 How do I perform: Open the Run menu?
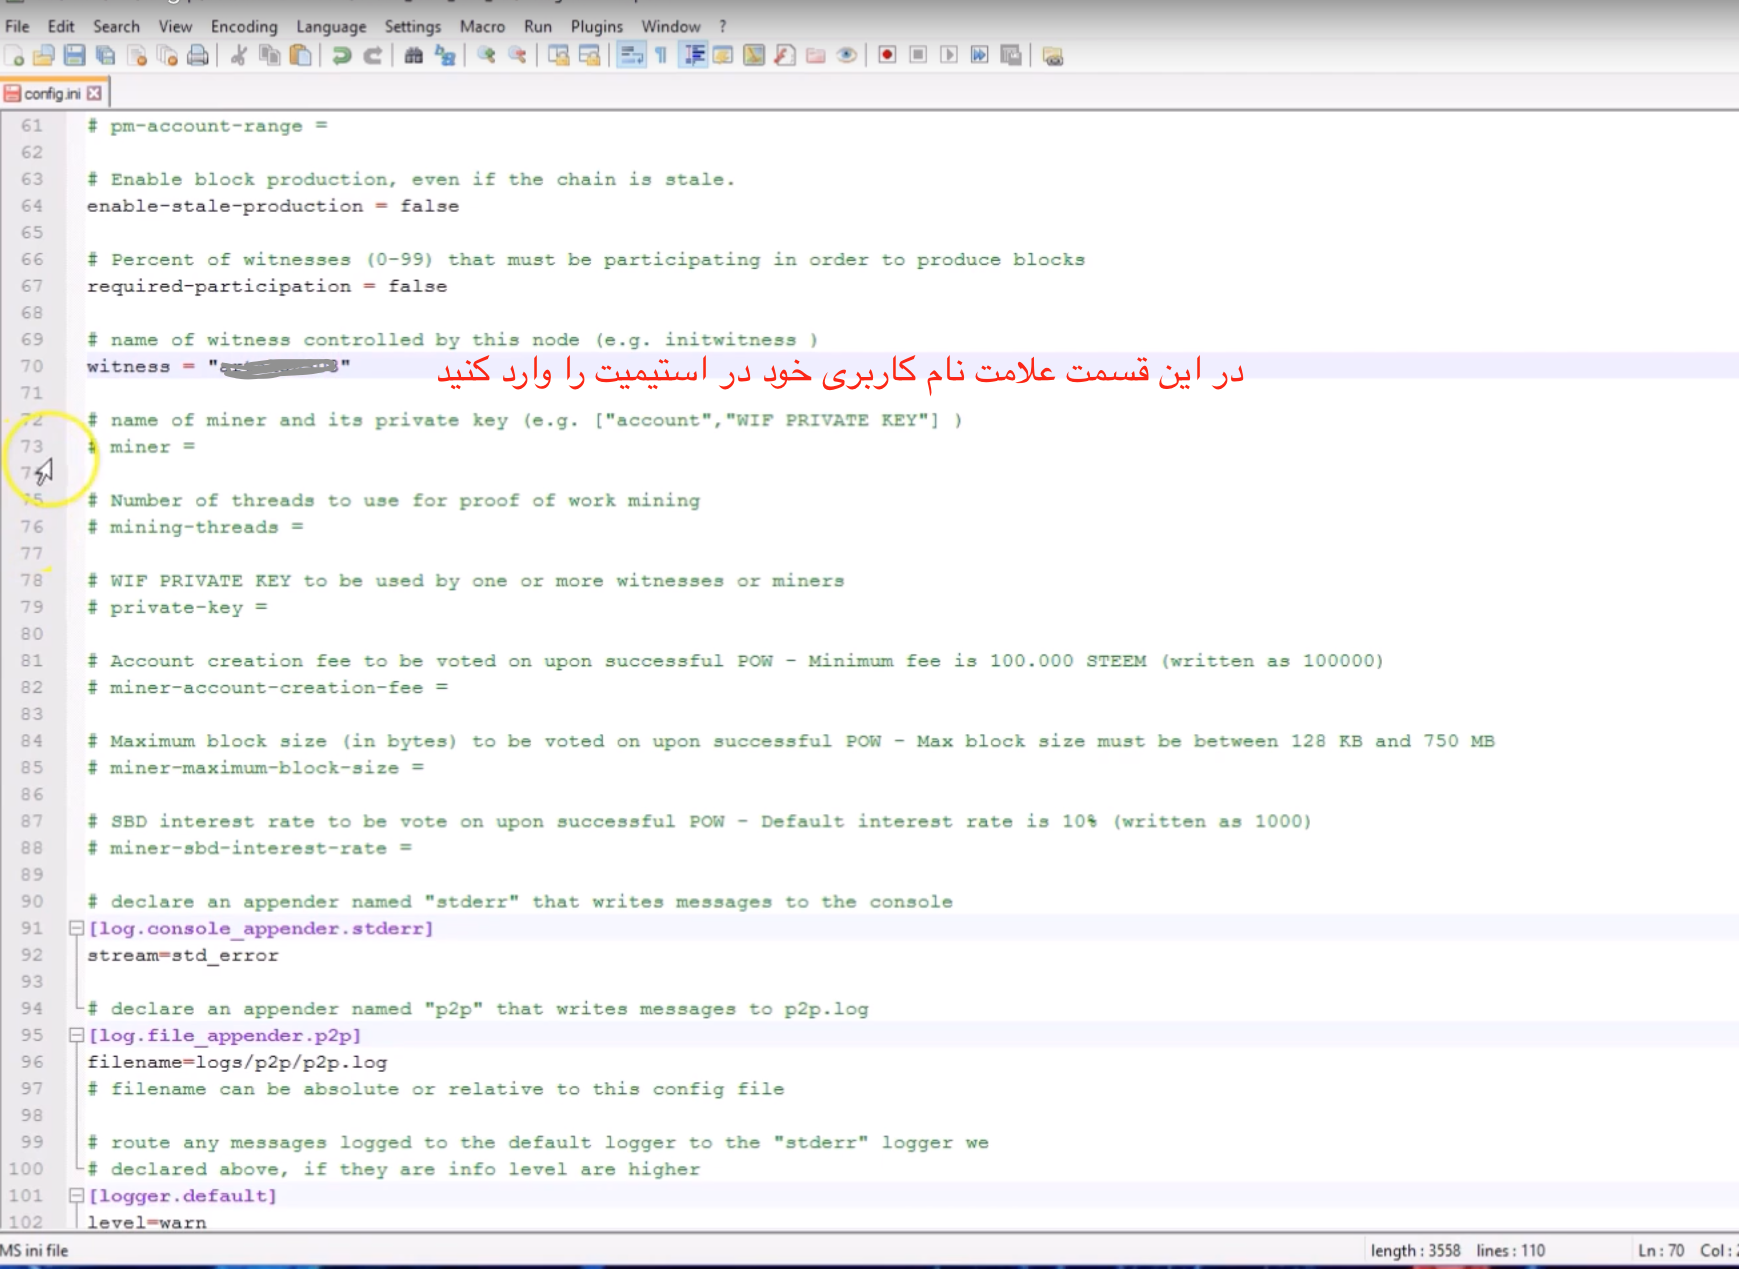538,27
